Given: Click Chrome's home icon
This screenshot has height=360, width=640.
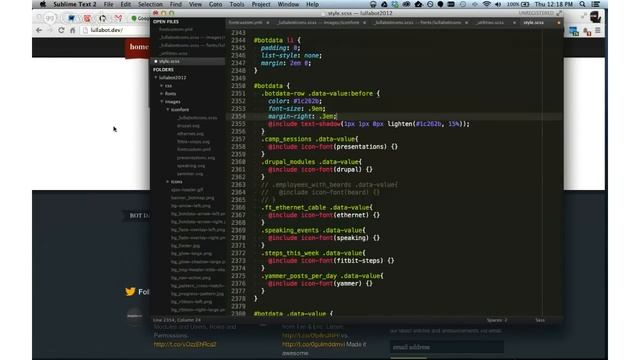Looking at the screenshot, I should tap(72, 30).
